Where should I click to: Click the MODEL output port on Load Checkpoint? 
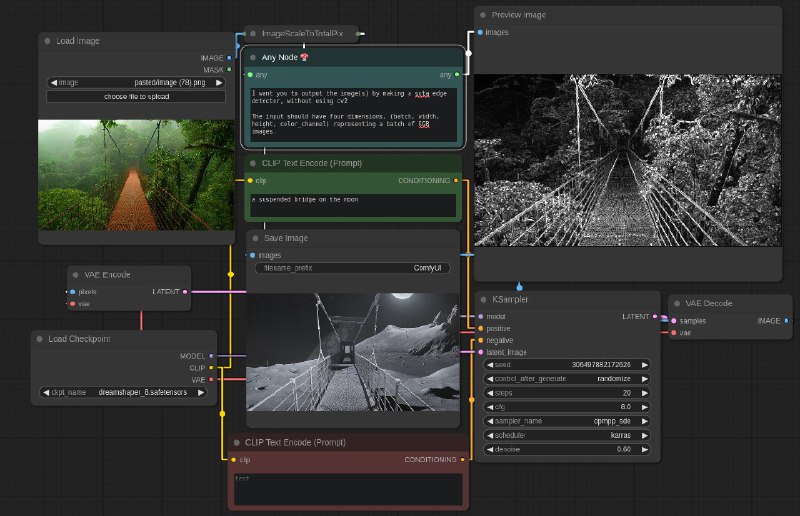[x=212, y=355]
